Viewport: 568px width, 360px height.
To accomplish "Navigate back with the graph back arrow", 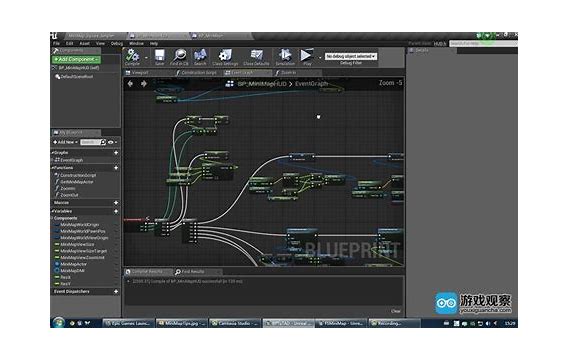I will click(x=130, y=84).
